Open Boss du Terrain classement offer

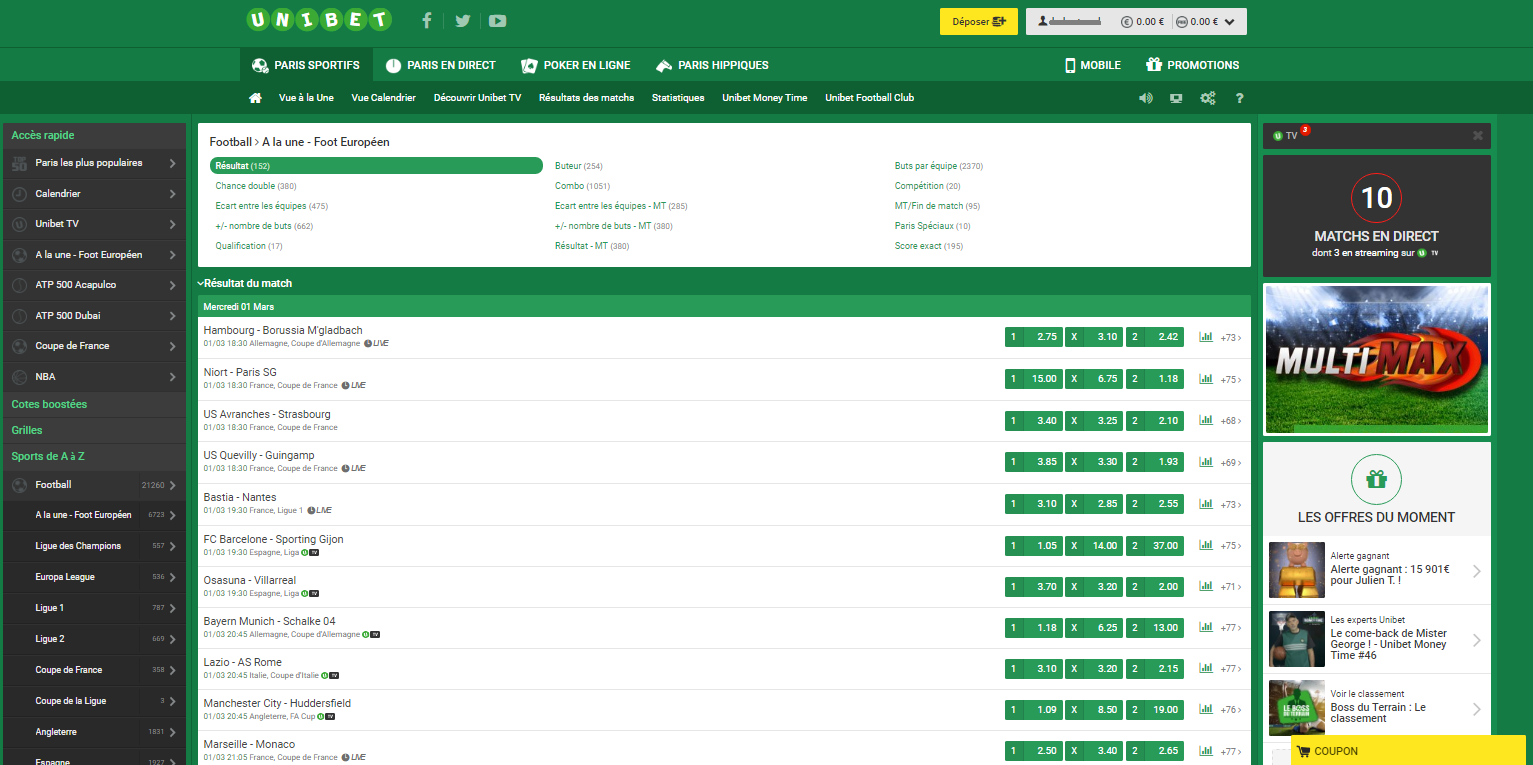point(1376,708)
